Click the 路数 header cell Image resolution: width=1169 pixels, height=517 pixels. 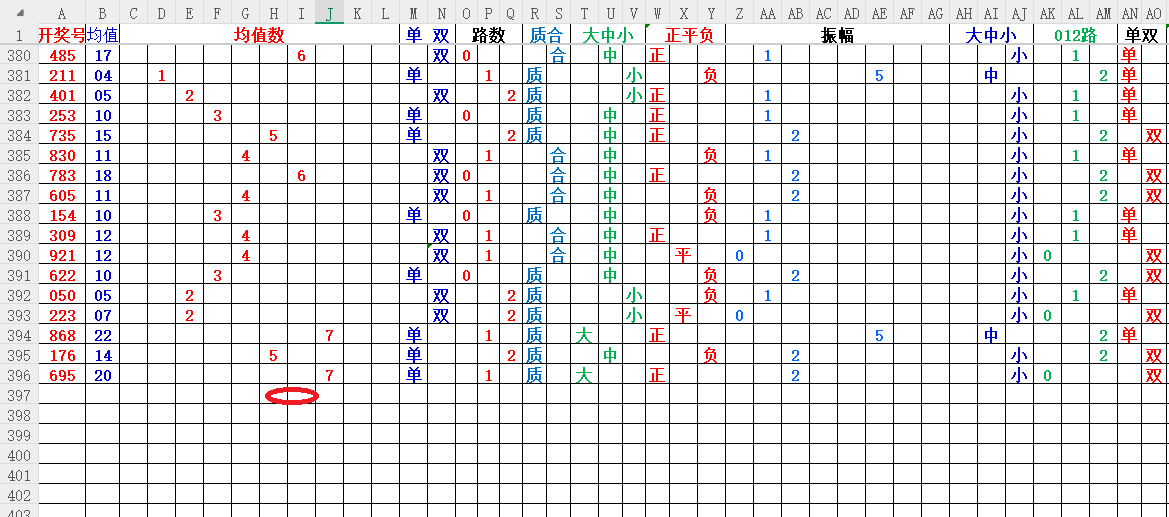coord(488,34)
